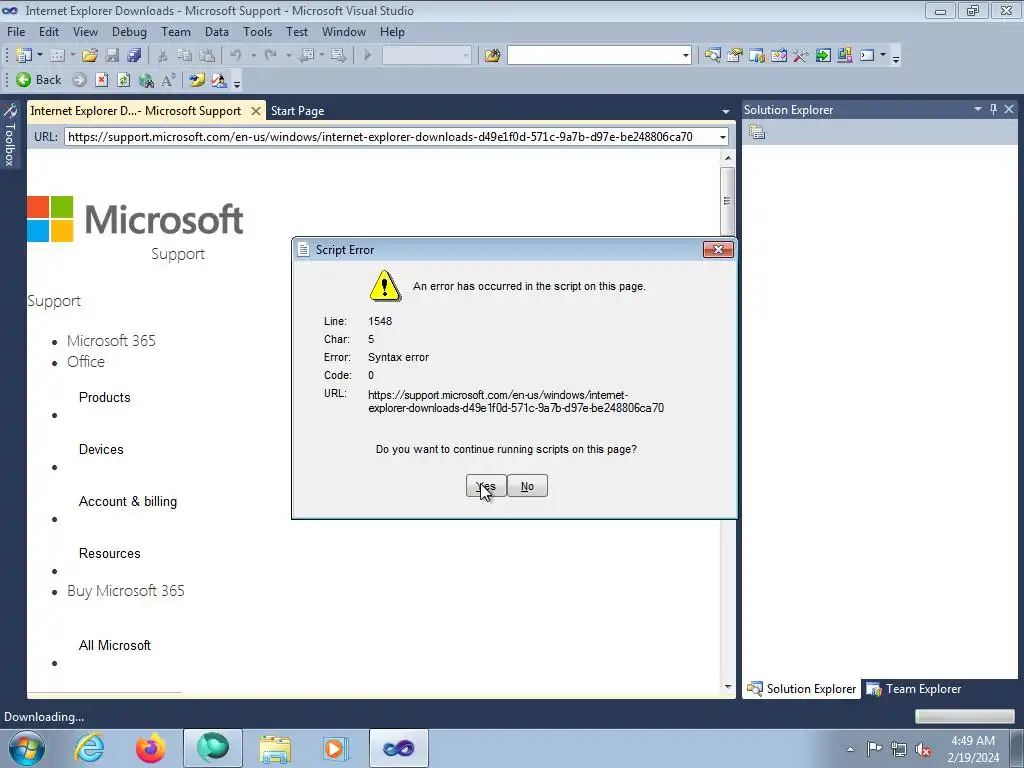Switch to the Team Explorer tab
The height and width of the screenshot is (768, 1024).
coord(913,689)
